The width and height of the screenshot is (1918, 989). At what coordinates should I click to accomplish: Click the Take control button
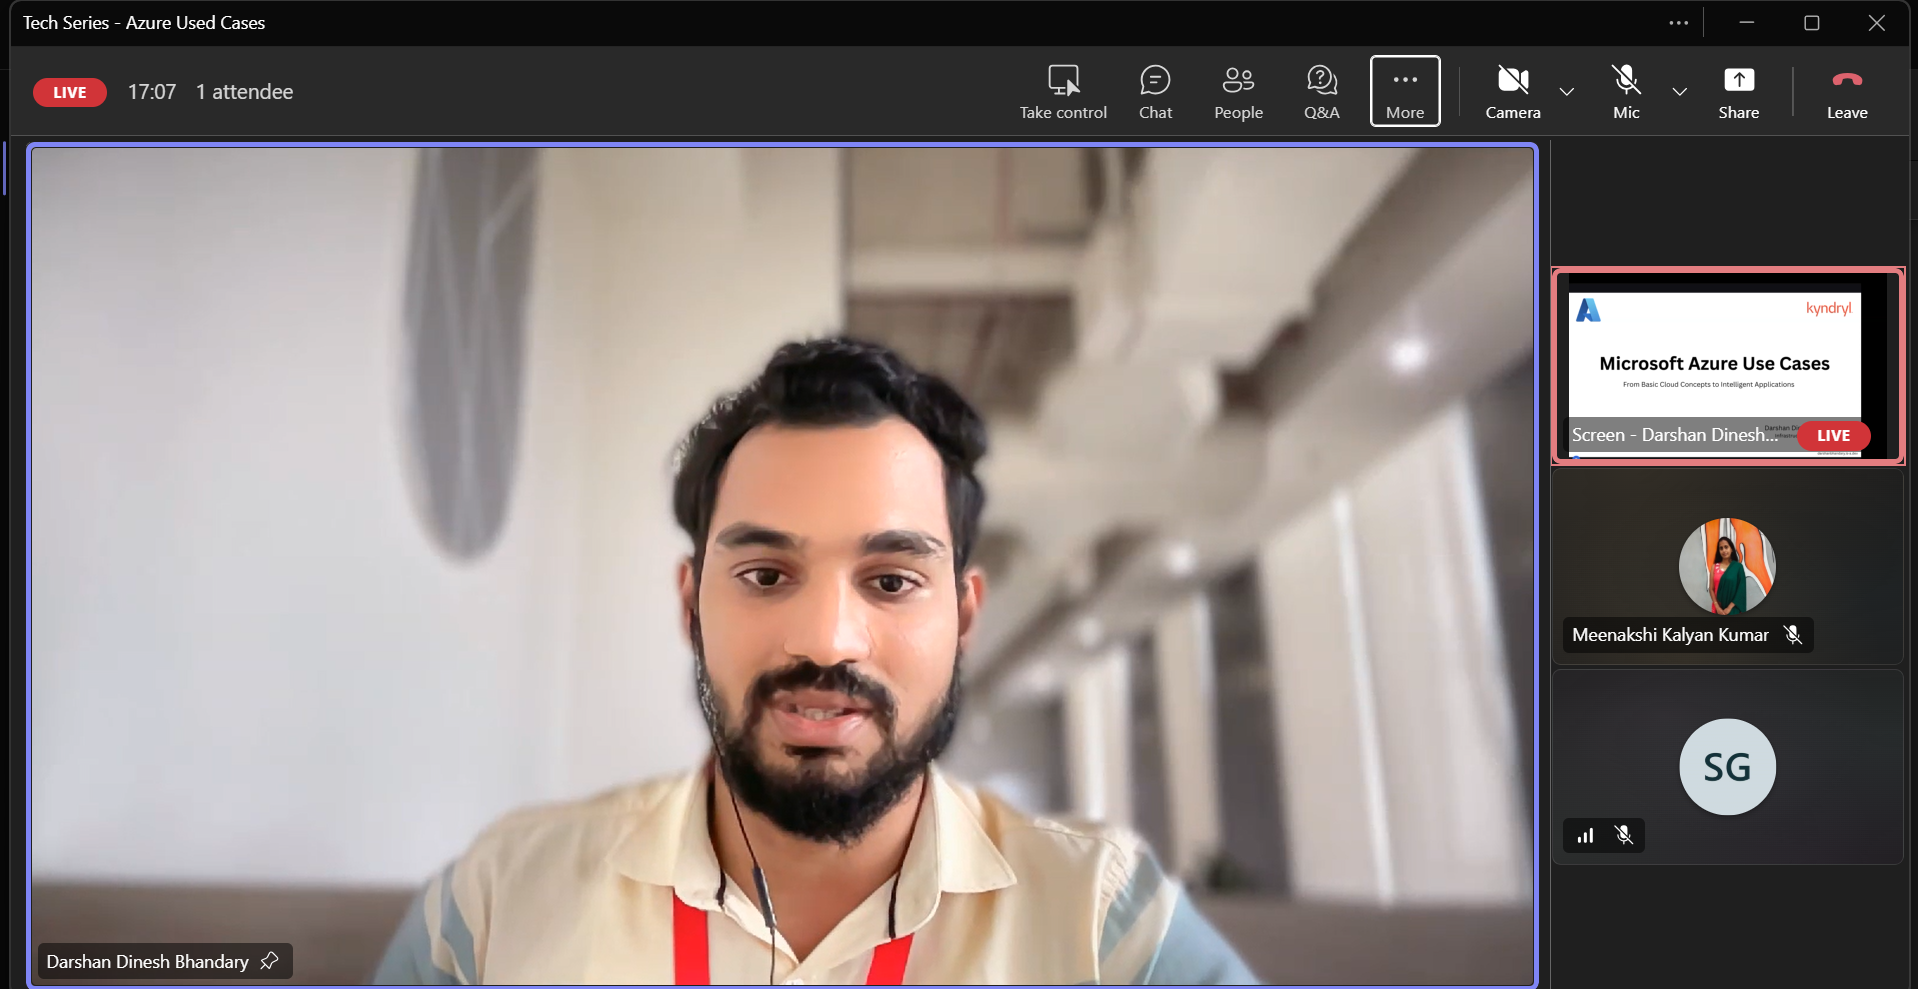pyautogui.click(x=1063, y=92)
